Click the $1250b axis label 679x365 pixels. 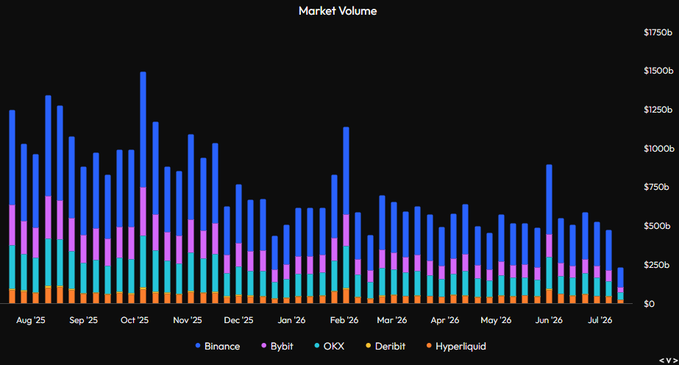(x=658, y=110)
